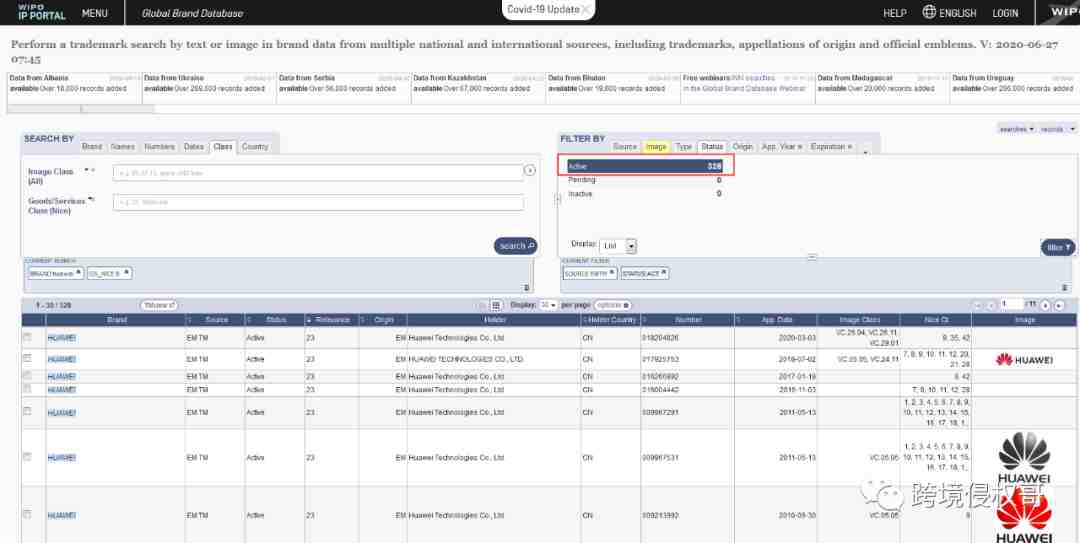Tick checkbox for record 018204826
The width and height of the screenshot is (1080, 543).
point(28,337)
